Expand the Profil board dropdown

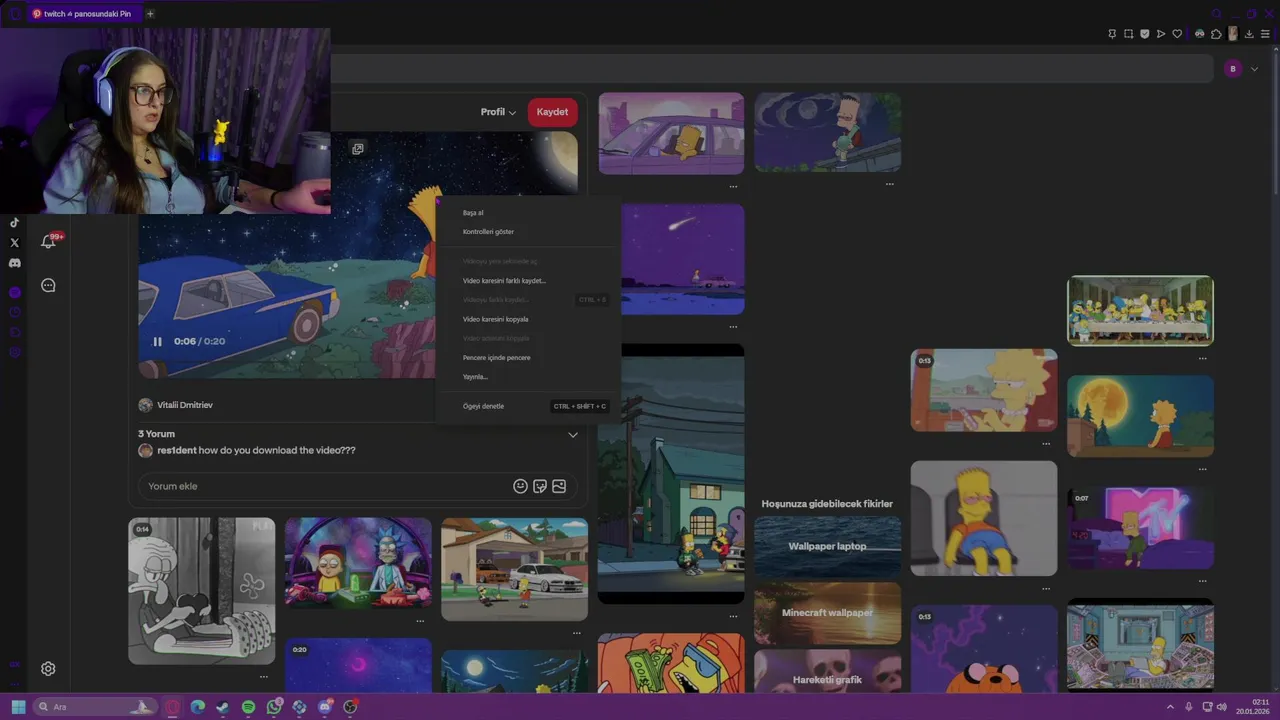tap(498, 112)
